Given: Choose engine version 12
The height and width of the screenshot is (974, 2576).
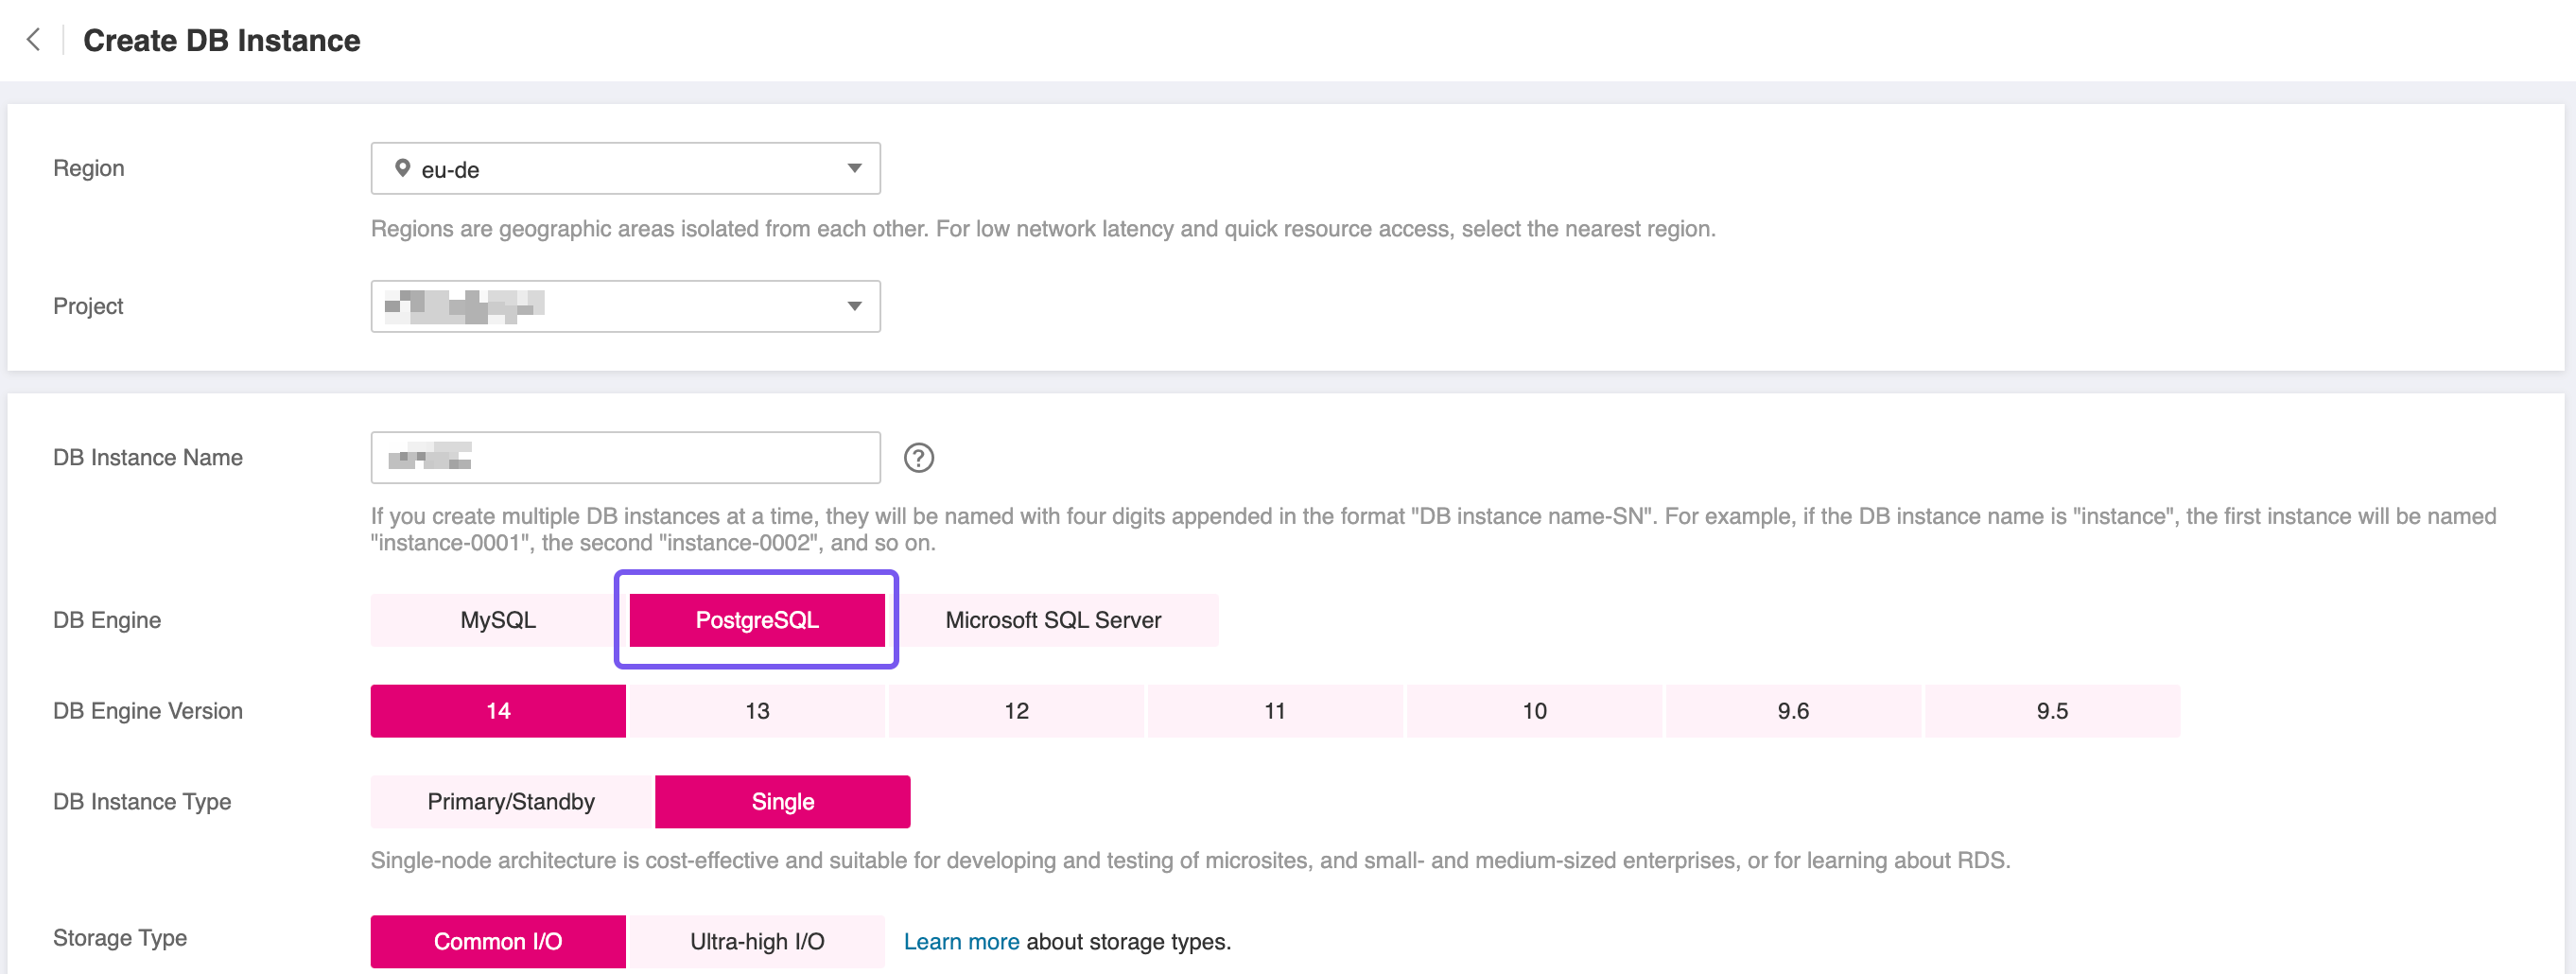Looking at the screenshot, I should (x=1015, y=711).
